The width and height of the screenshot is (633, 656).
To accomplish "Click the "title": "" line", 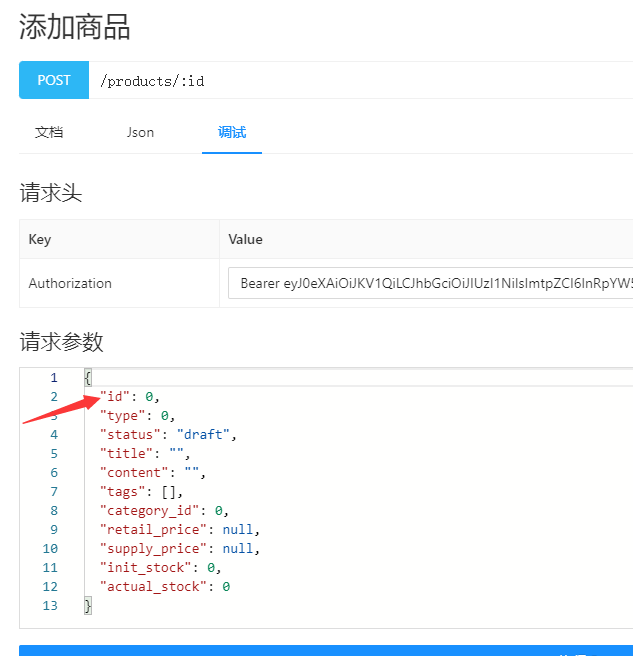I will (145, 454).
